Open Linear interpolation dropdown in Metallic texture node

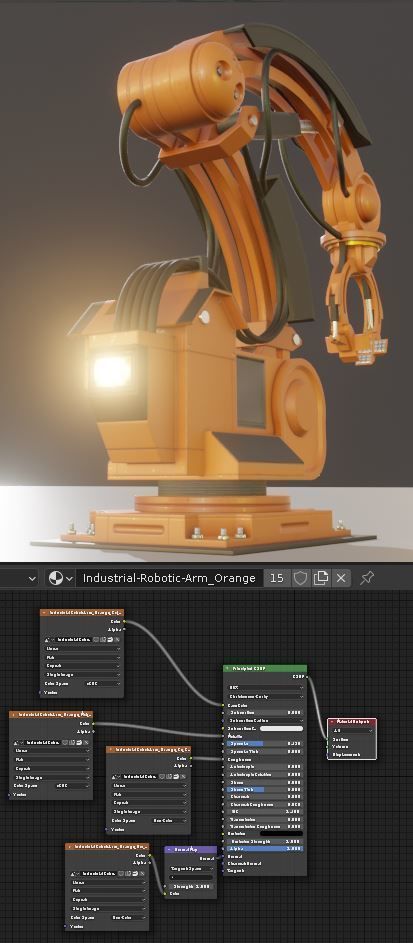coord(50,751)
